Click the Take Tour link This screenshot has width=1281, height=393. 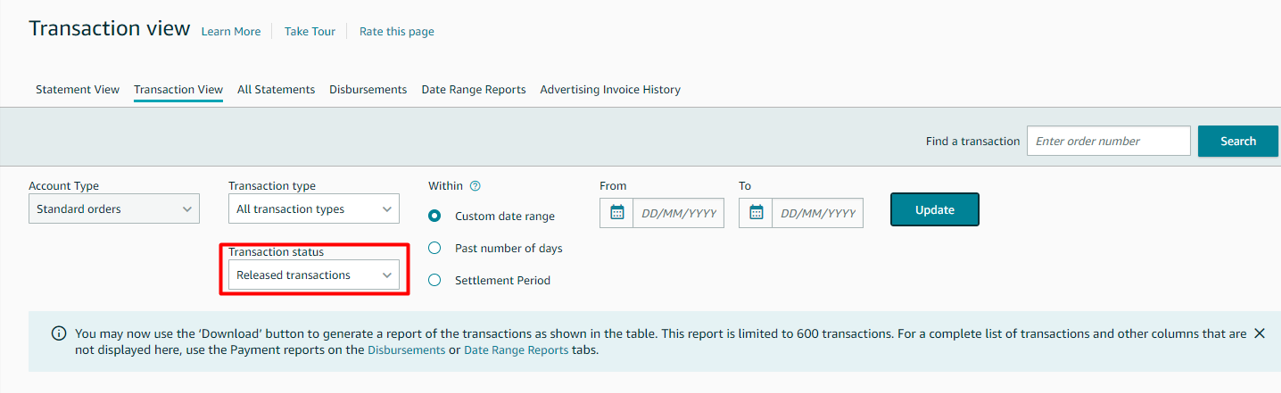click(x=310, y=31)
